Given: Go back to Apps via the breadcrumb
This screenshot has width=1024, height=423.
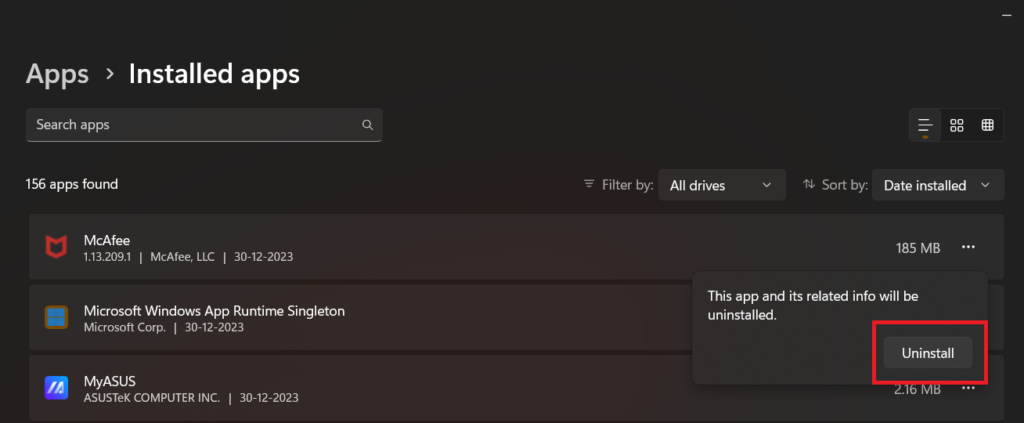Looking at the screenshot, I should click(57, 74).
